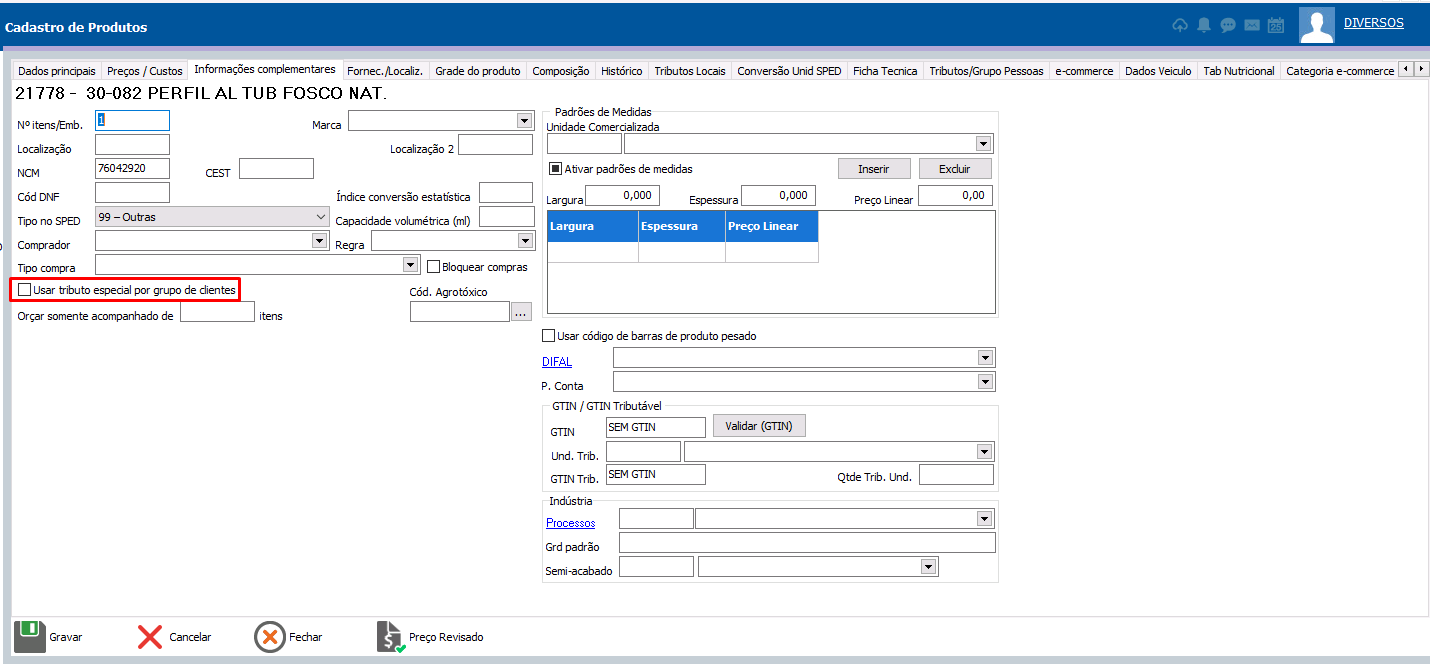Image resolution: width=1430 pixels, height=664 pixels.
Task: Toggle Ativar padrões de medidas checkbox
Action: coord(556,169)
